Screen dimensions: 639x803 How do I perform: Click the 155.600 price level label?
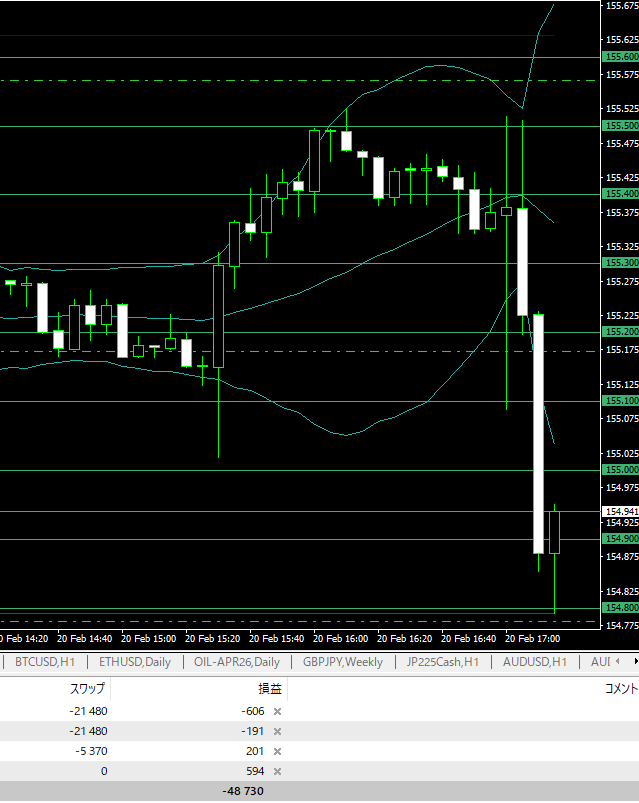click(621, 57)
